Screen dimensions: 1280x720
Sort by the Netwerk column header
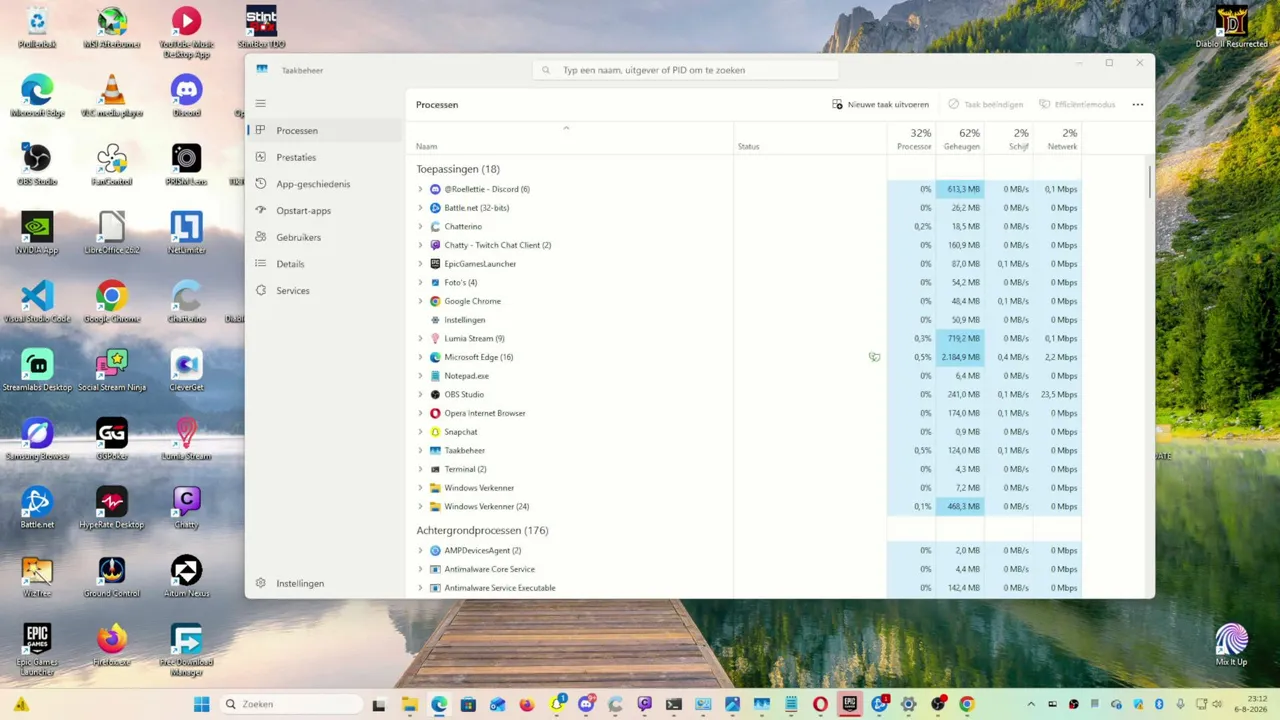(x=1057, y=139)
